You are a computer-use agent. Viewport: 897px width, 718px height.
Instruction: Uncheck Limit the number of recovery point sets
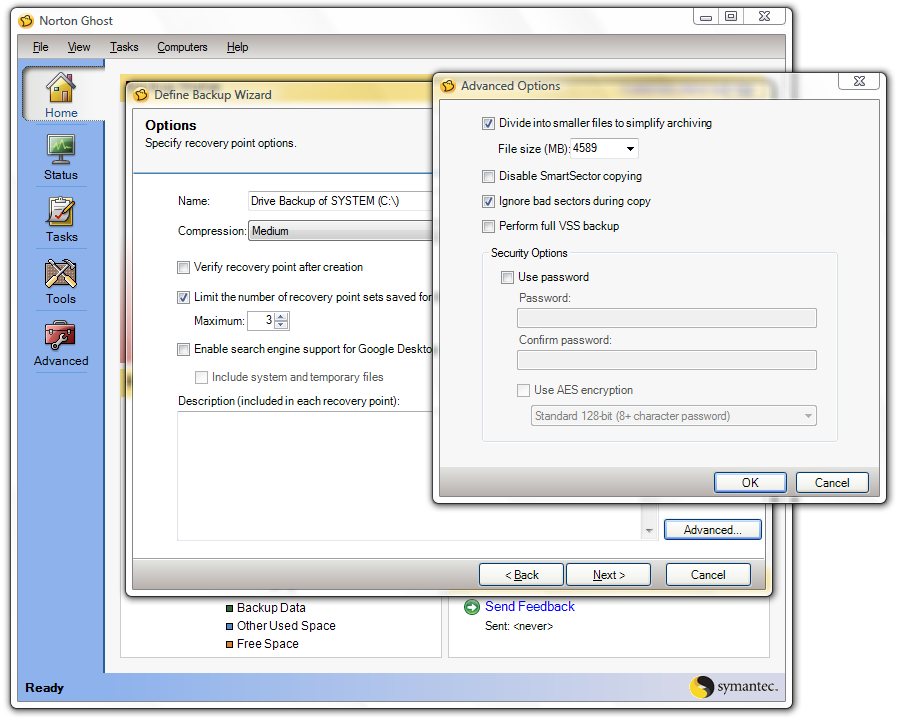[184, 297]
